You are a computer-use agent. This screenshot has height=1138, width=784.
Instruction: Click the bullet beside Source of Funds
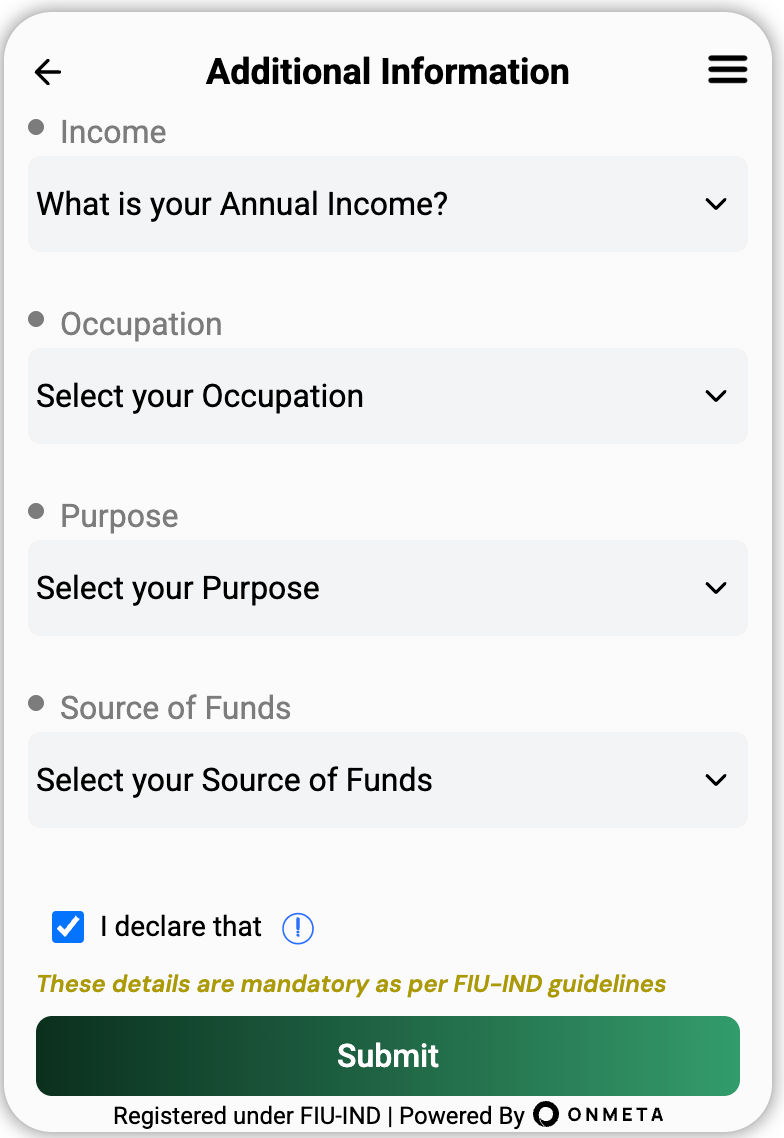(37, 703)
